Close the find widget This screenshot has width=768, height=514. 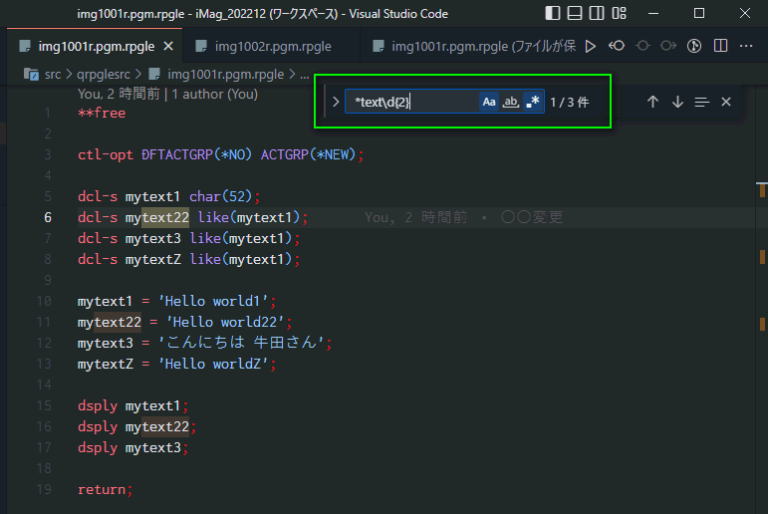coord(726,102)
